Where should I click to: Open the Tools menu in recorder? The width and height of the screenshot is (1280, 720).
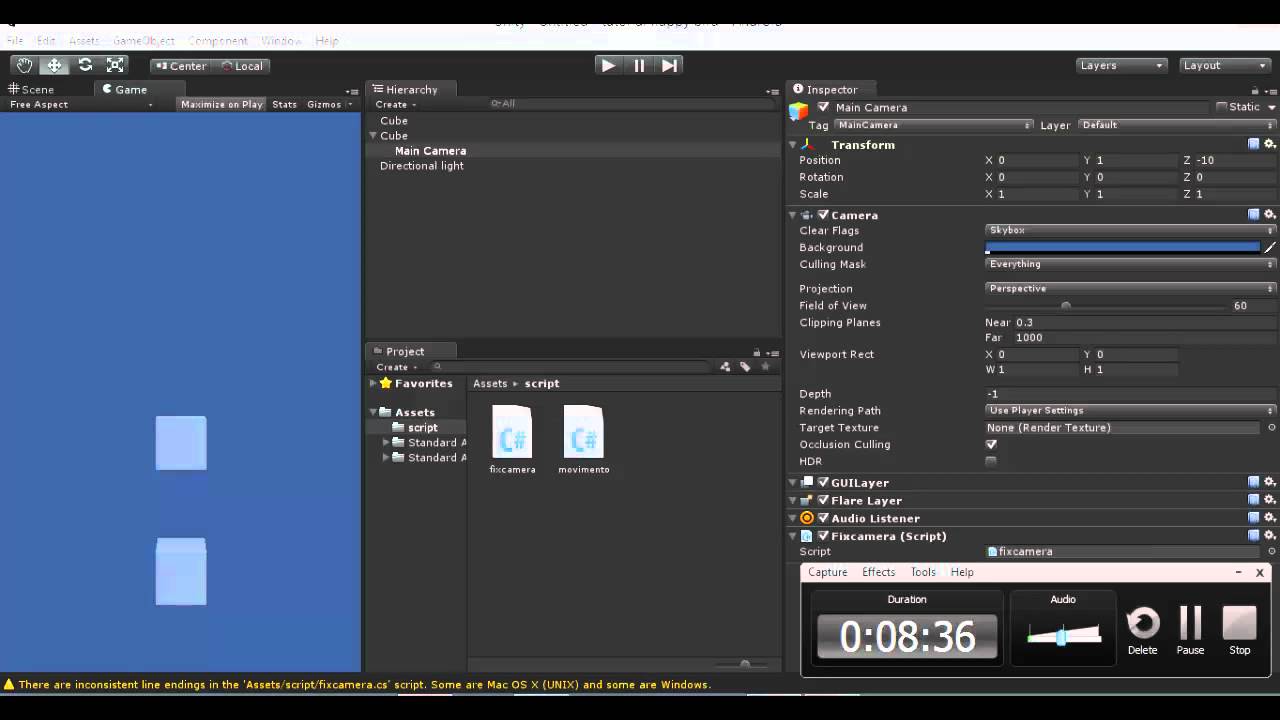tap(923, 572)
